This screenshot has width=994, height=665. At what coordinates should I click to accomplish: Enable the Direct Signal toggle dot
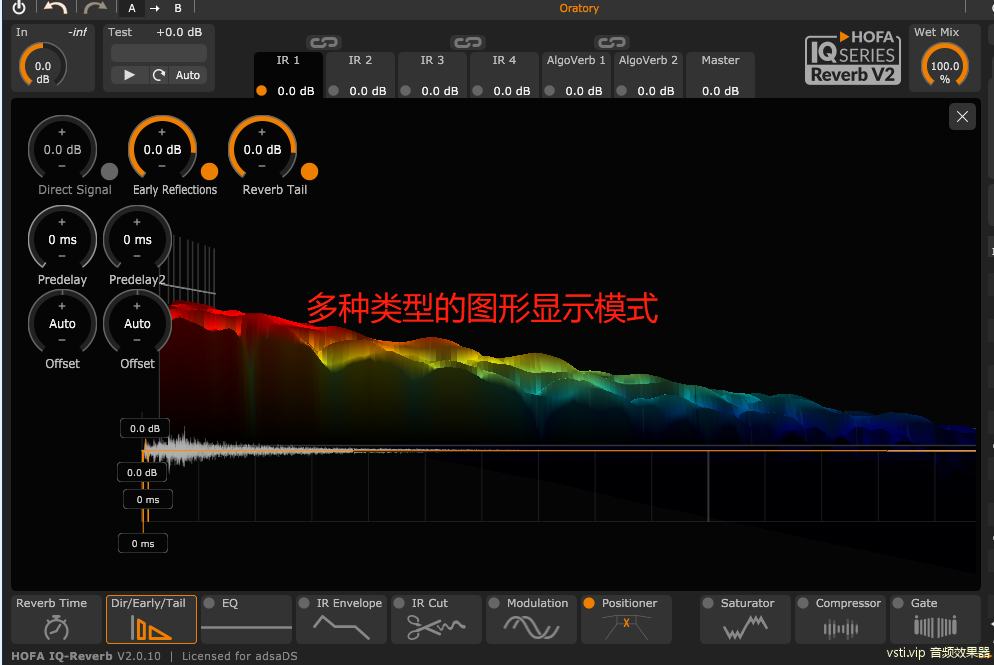tap(110, 172)
